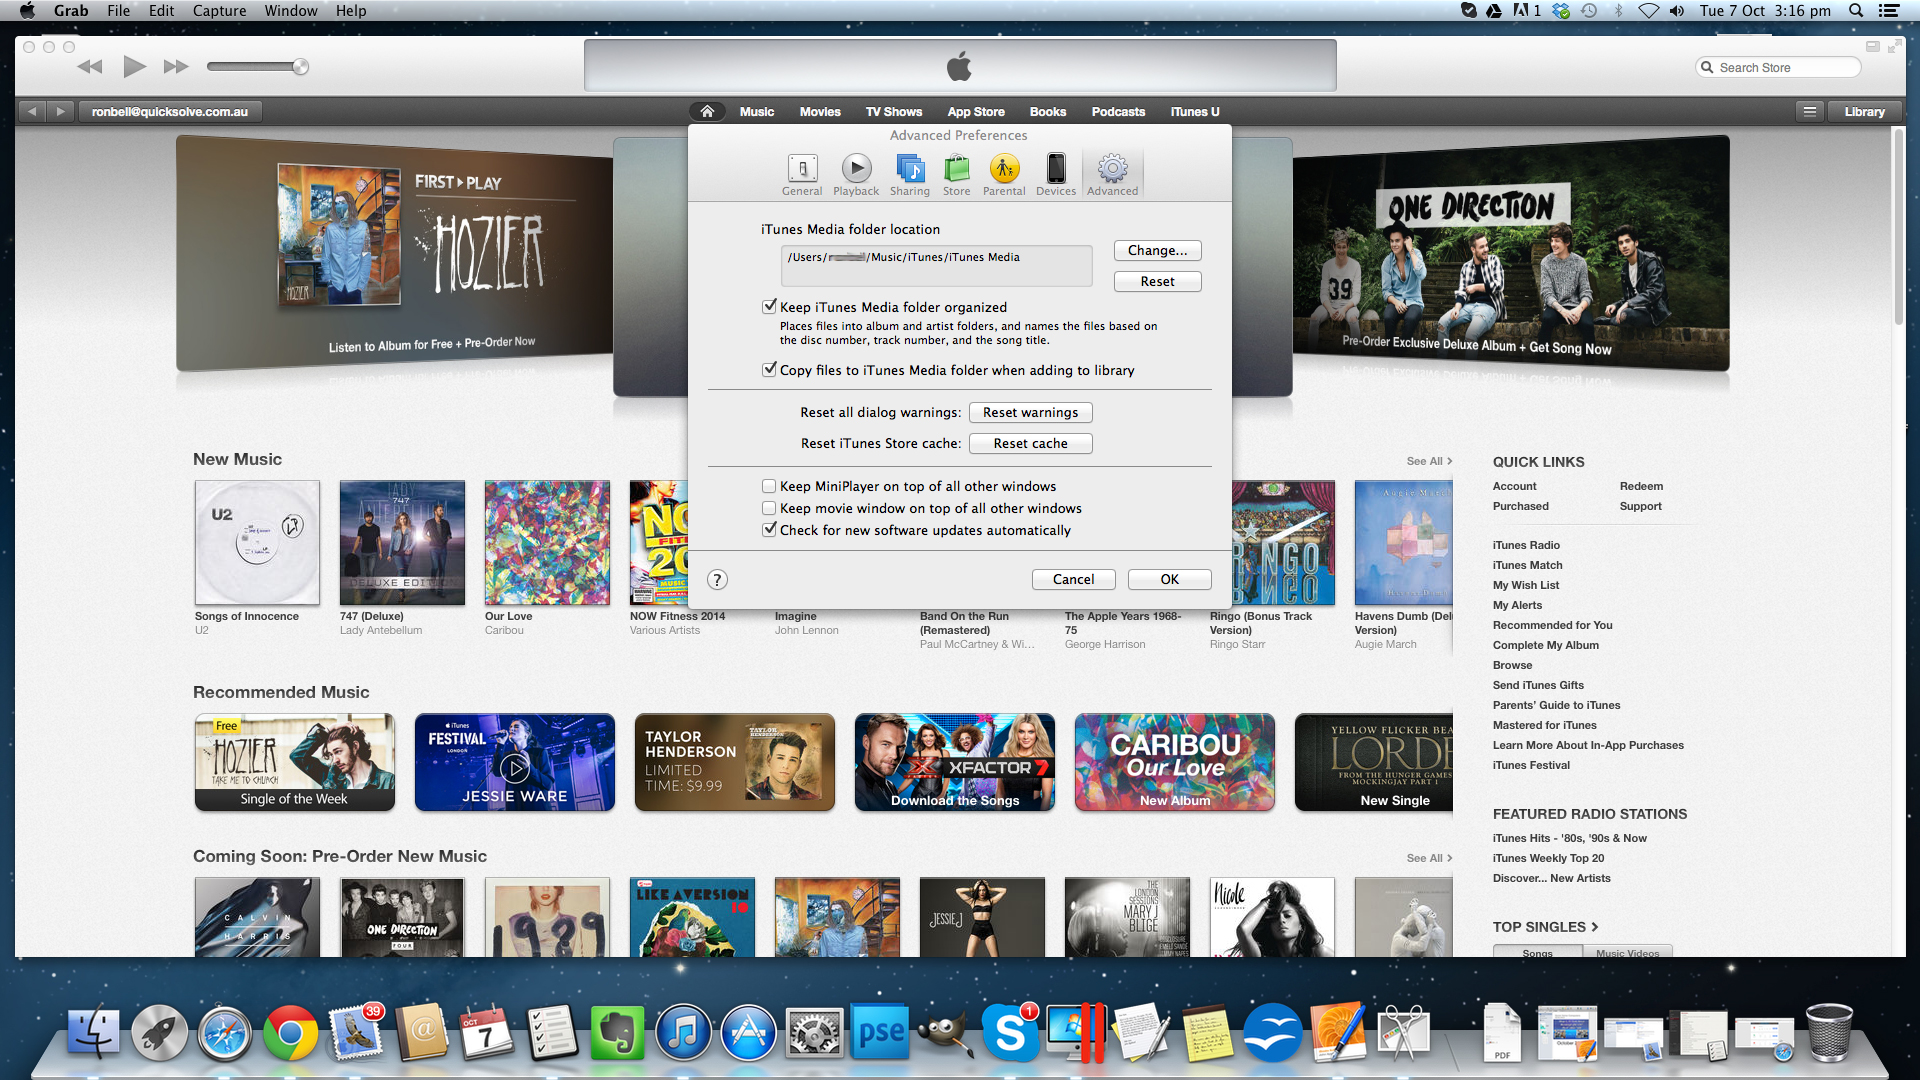1920x1080 pixels.
Task: Expand TOP SINGLES chevron heading
Action: tap(1545, 927)
